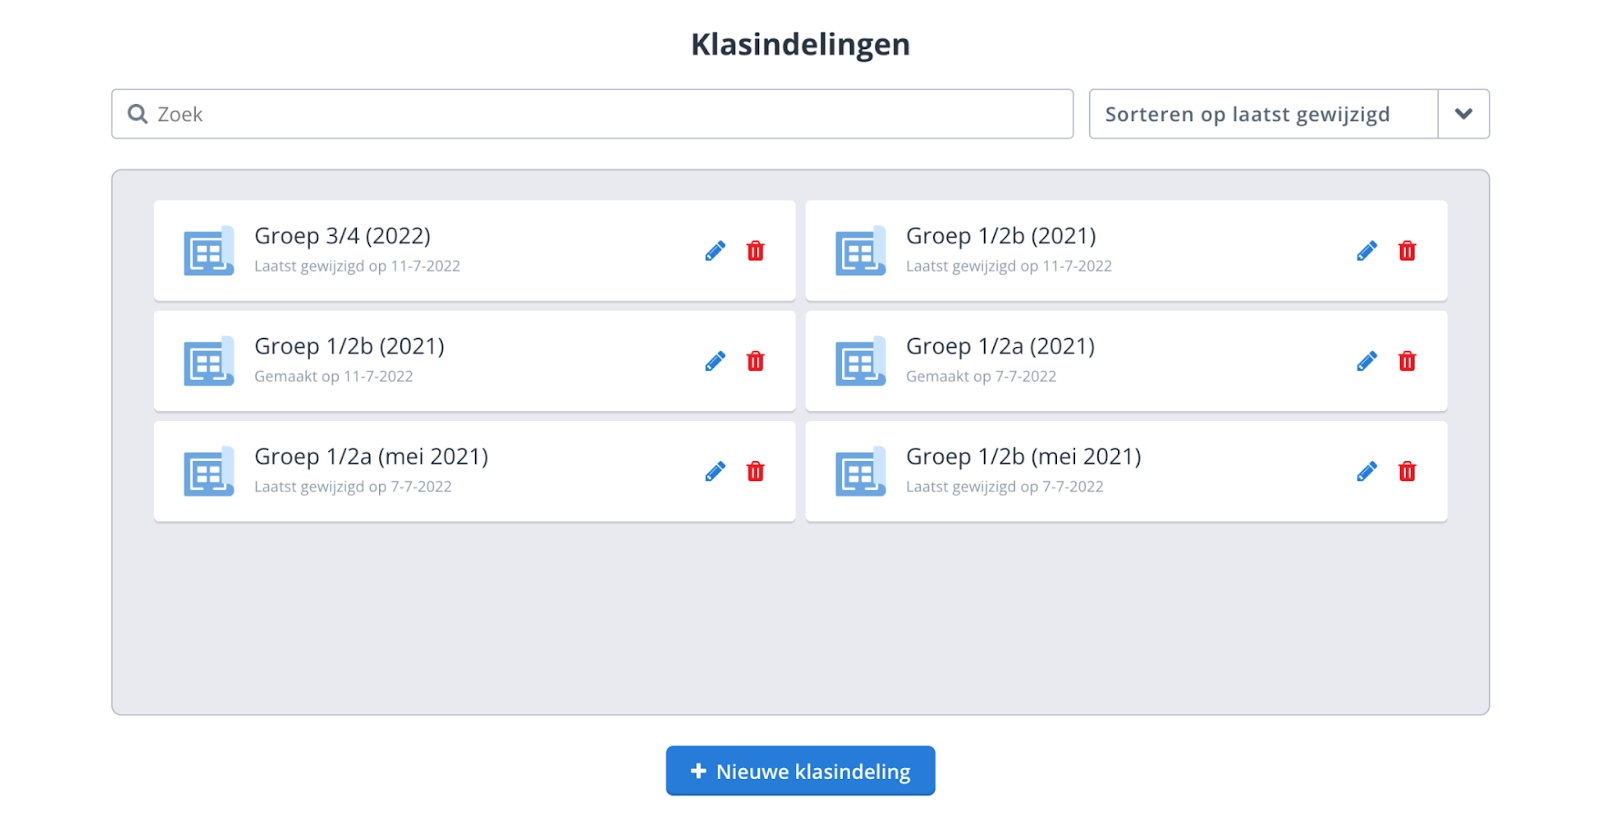Edit the Groep 1/2a (2021) klasindeling

coord(1367,361)
